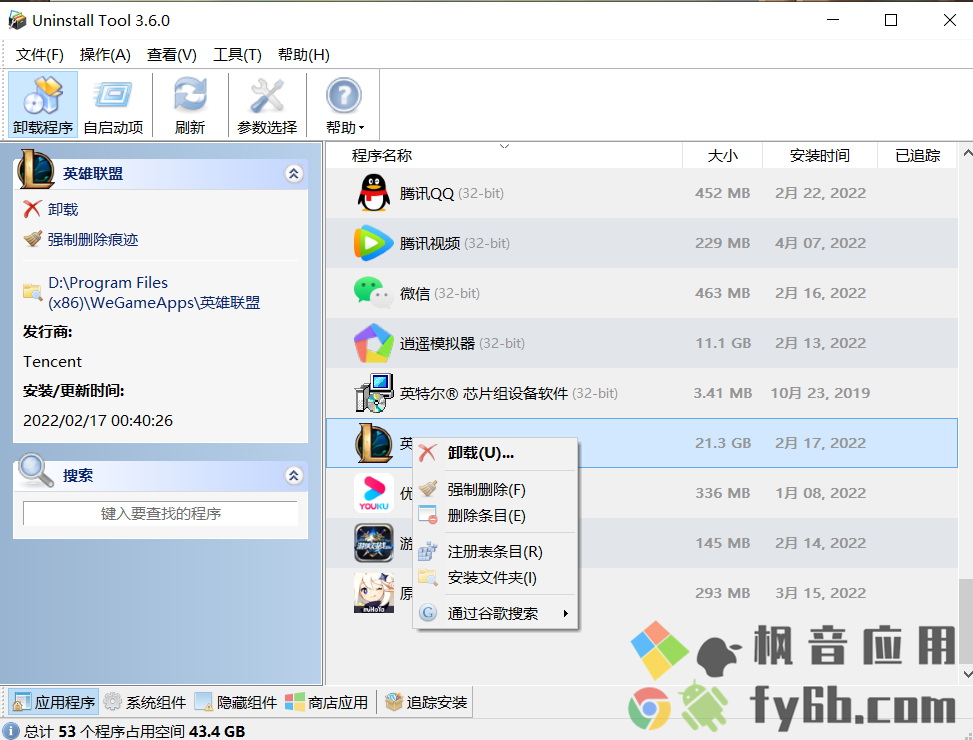This screenshot has width=973, height=740.
Task: Click the scroll down arrow of the program list
Action: pyautogui.click(x=967, y=674)
